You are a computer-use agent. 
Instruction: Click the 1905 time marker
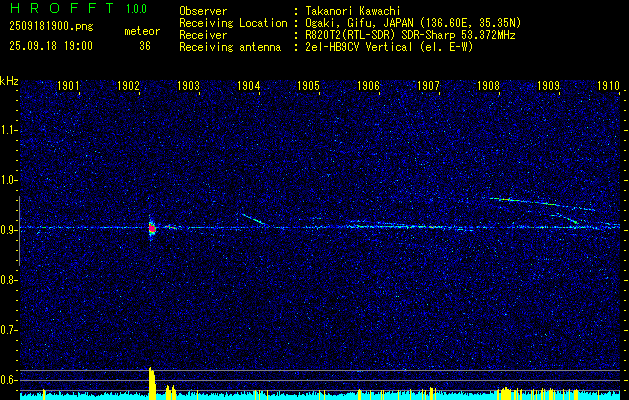tap(308, 86)
